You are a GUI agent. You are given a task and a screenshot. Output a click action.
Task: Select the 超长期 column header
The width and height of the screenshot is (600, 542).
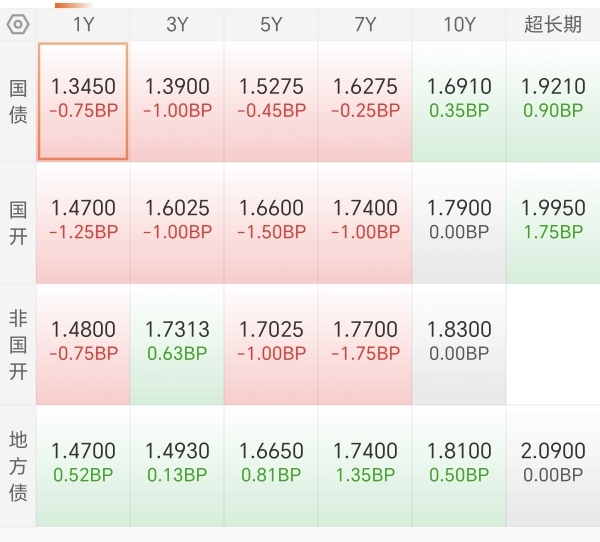[x=553, y=25]
